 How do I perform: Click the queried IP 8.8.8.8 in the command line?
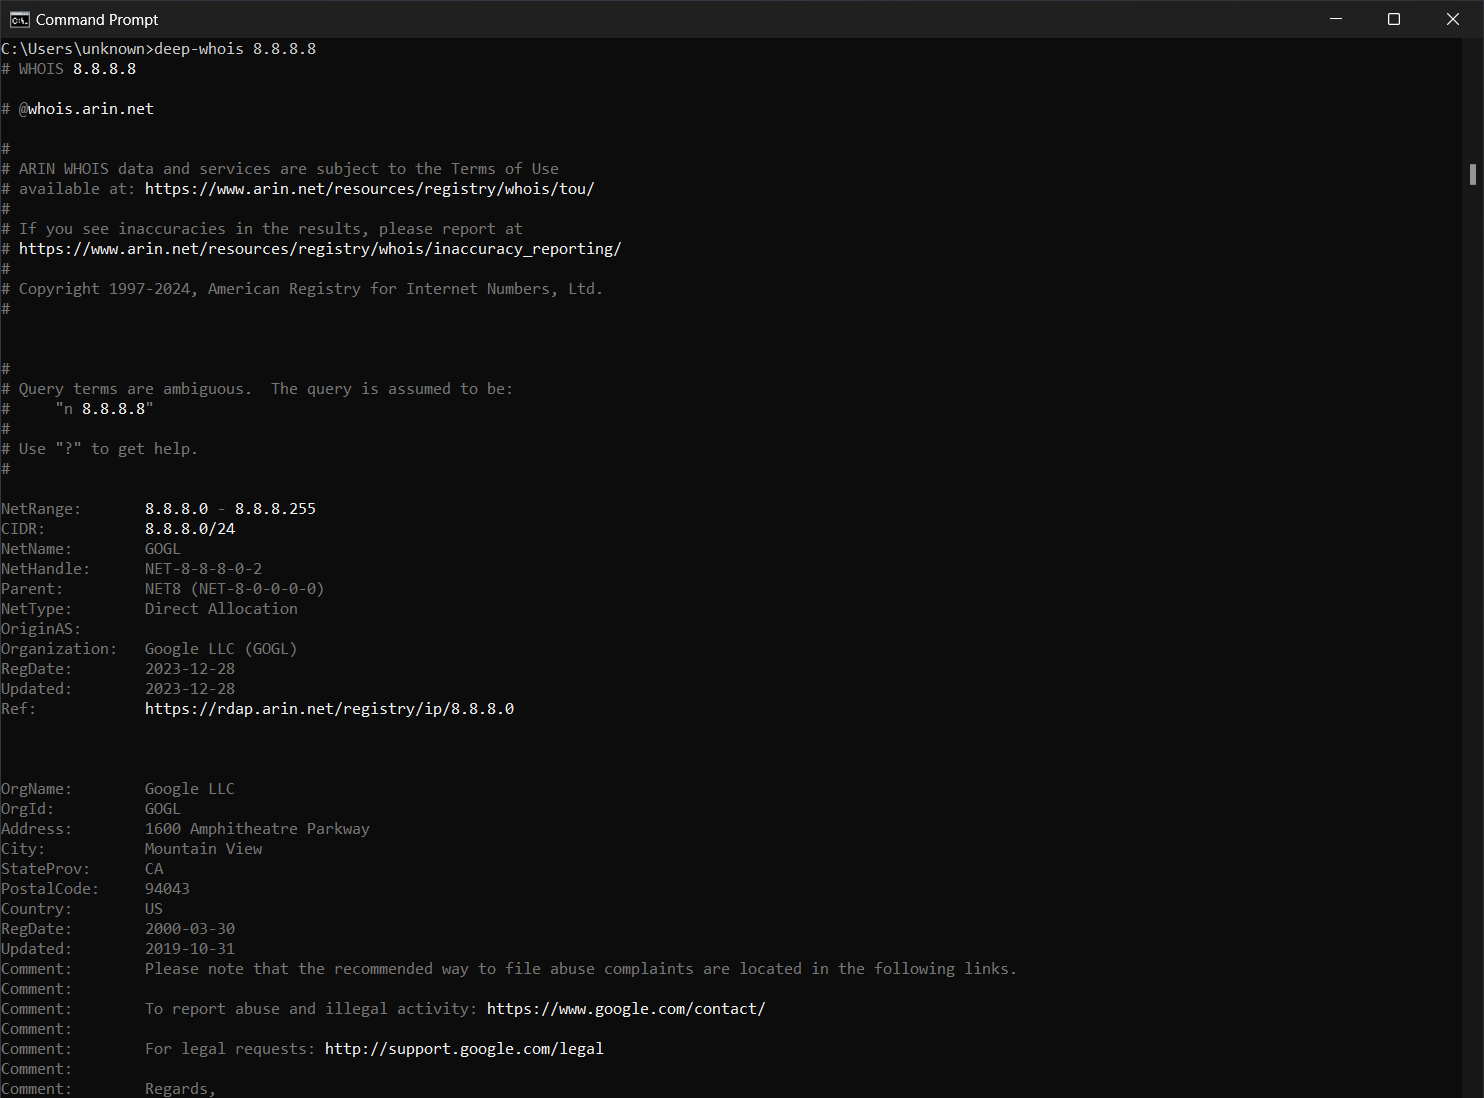tap(285, 48)
